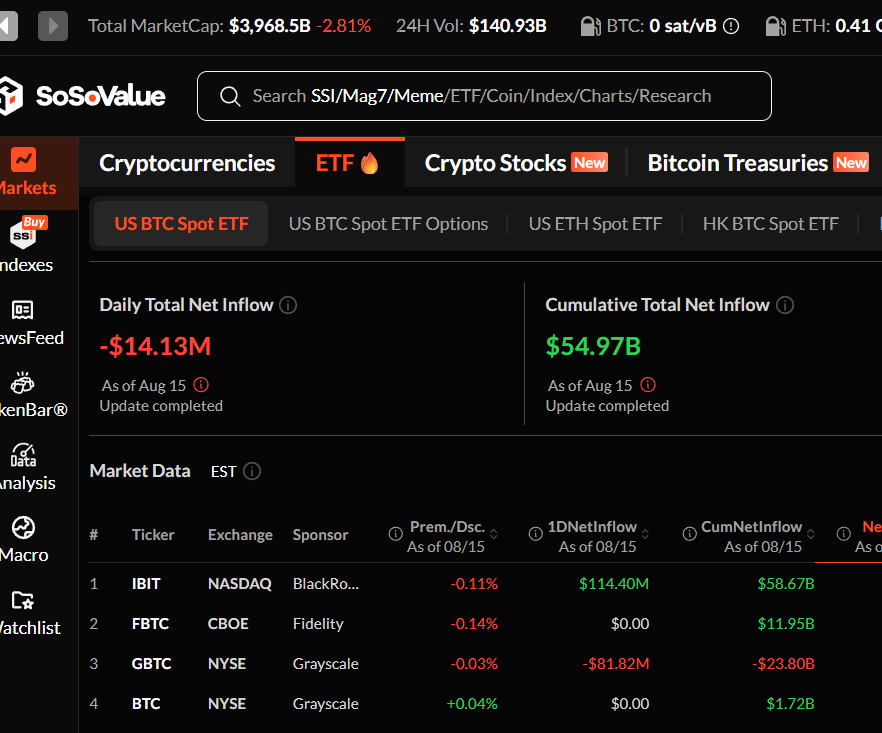Open Watchlist in the sidebar
882x733 pixels.
(x=30, y=613)
